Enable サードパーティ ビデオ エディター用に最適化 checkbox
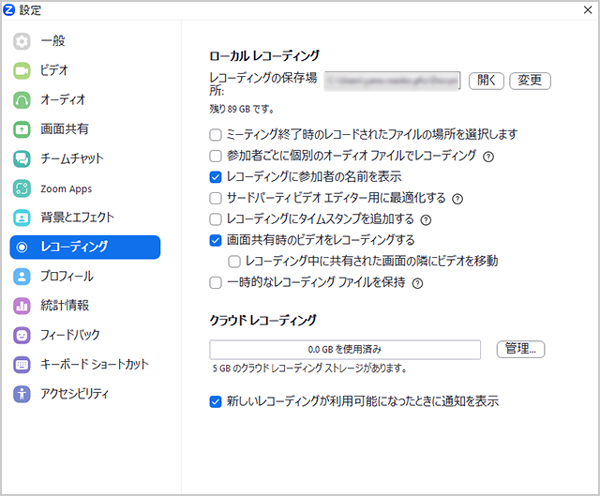The width and height of the screenshot is (600, 496). (x=215, y=198)
